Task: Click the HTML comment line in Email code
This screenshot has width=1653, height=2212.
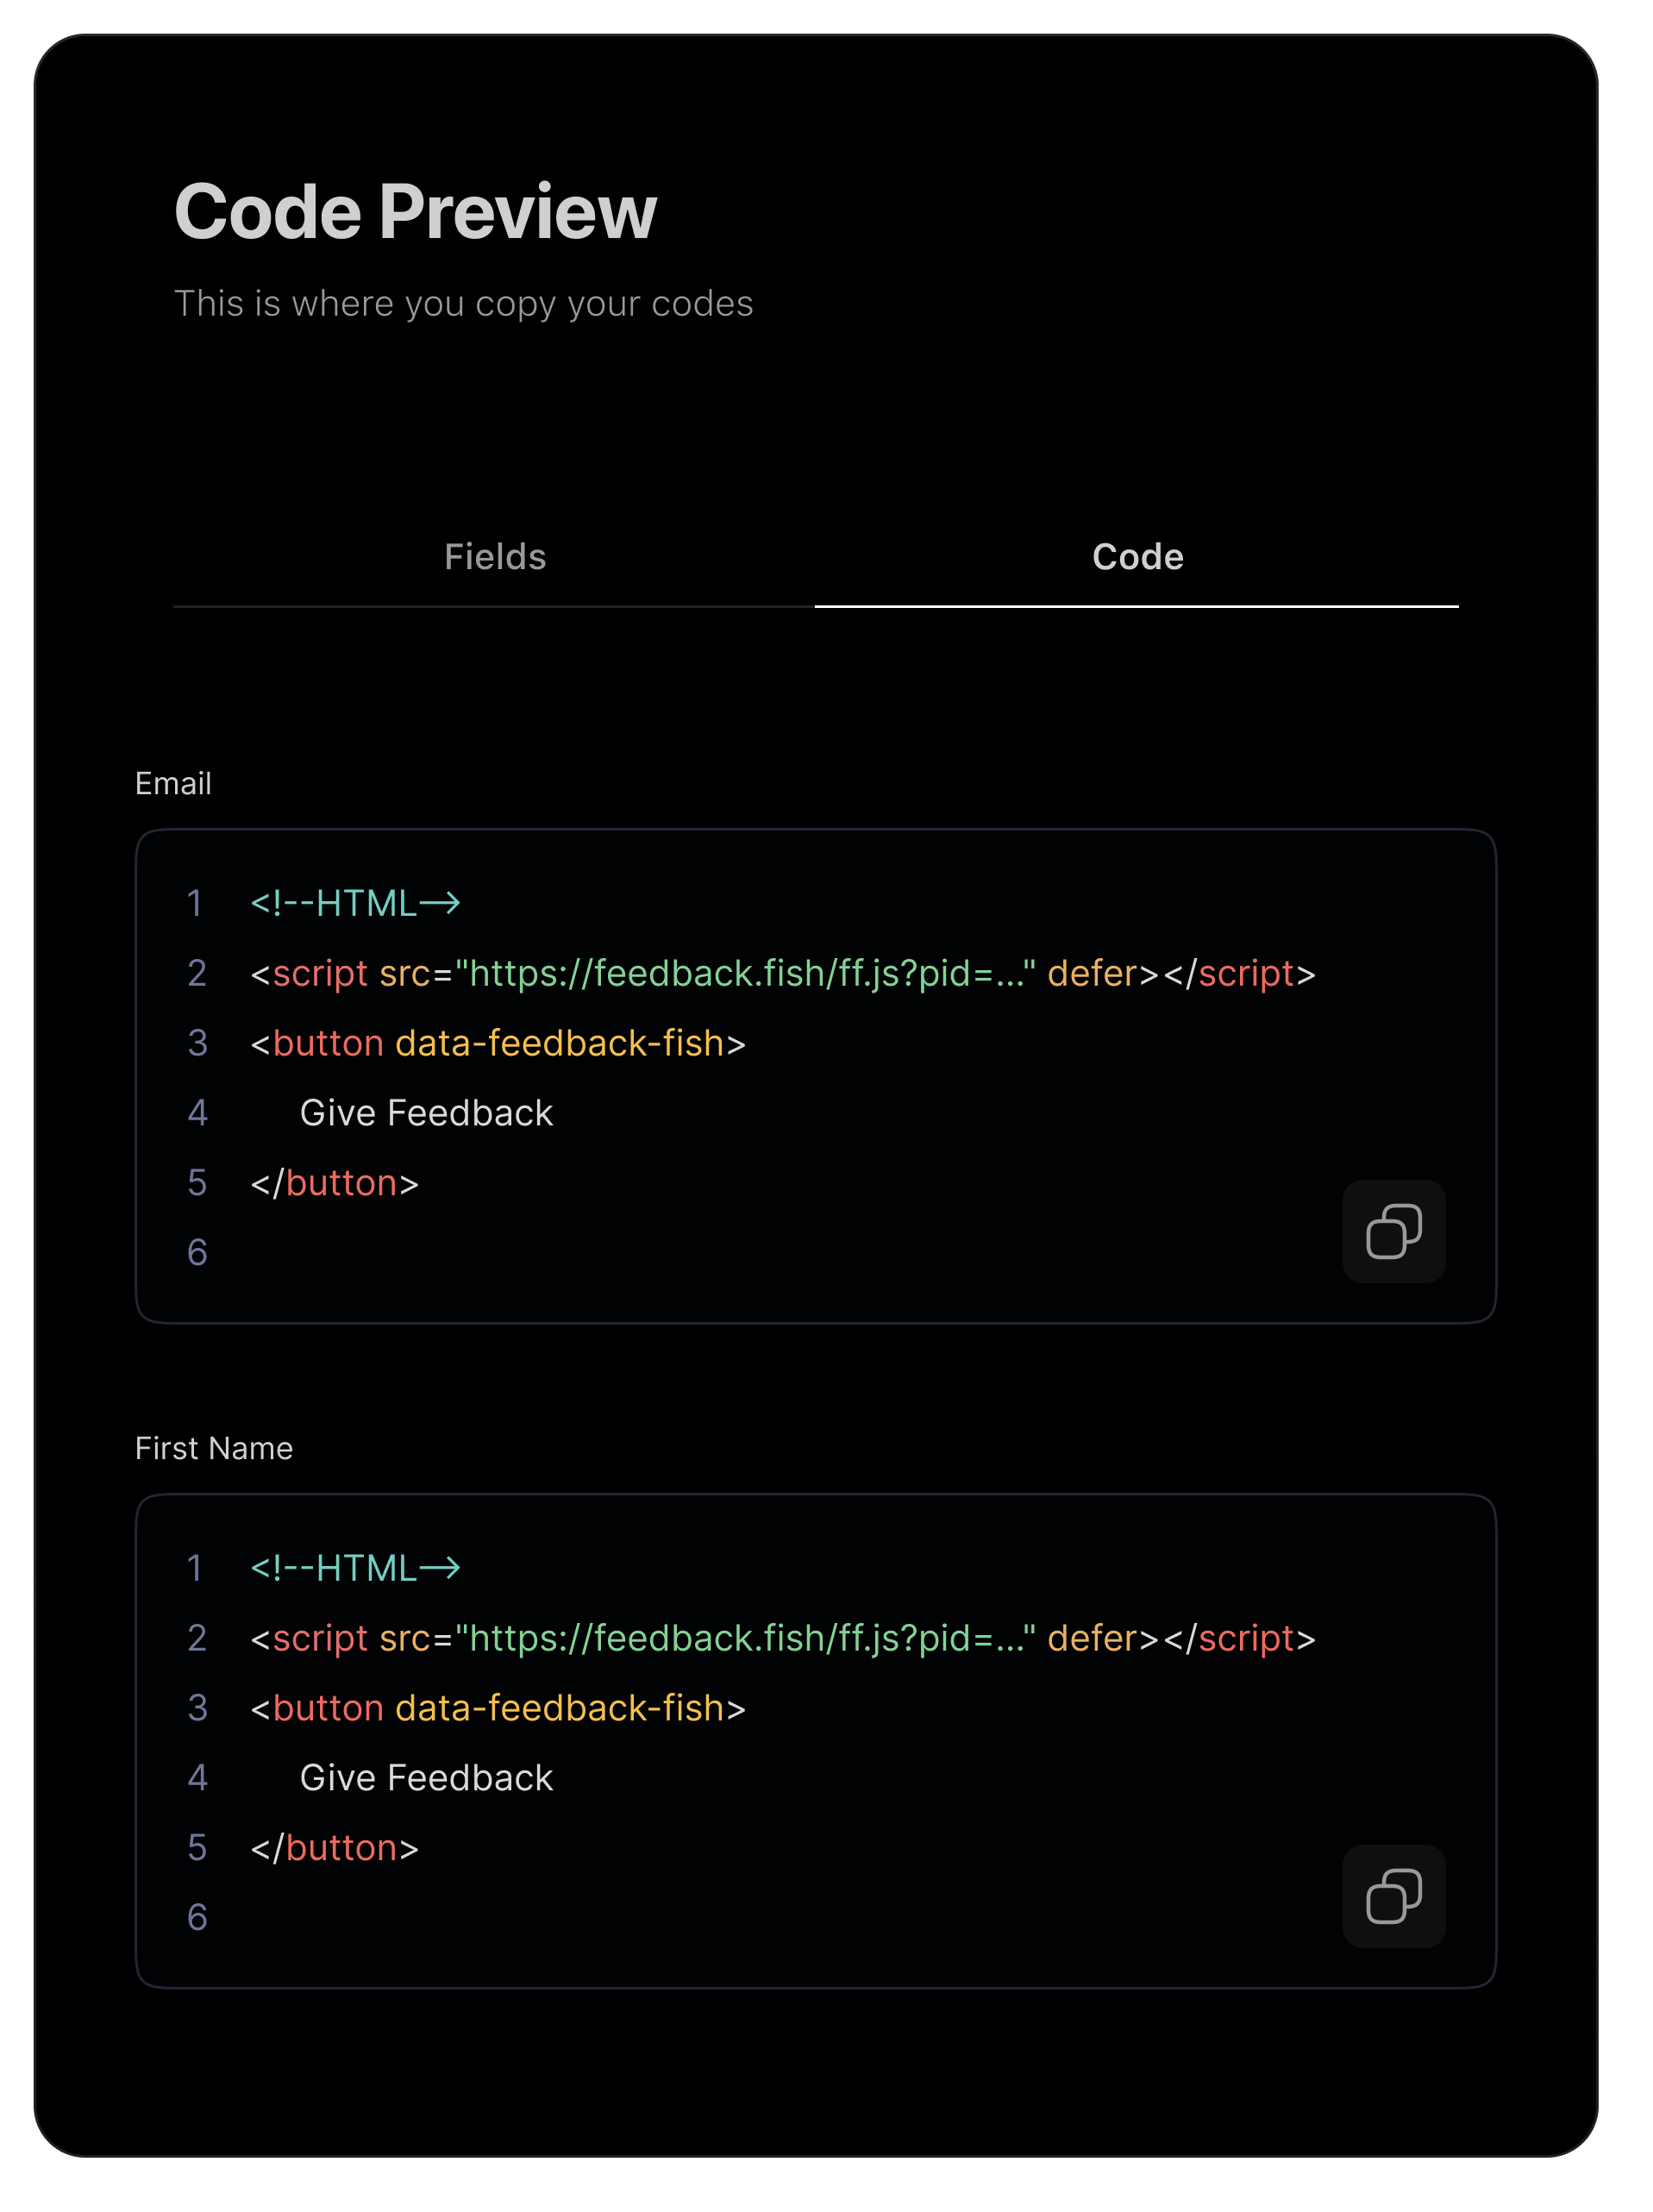Action: tap(355, 903)
